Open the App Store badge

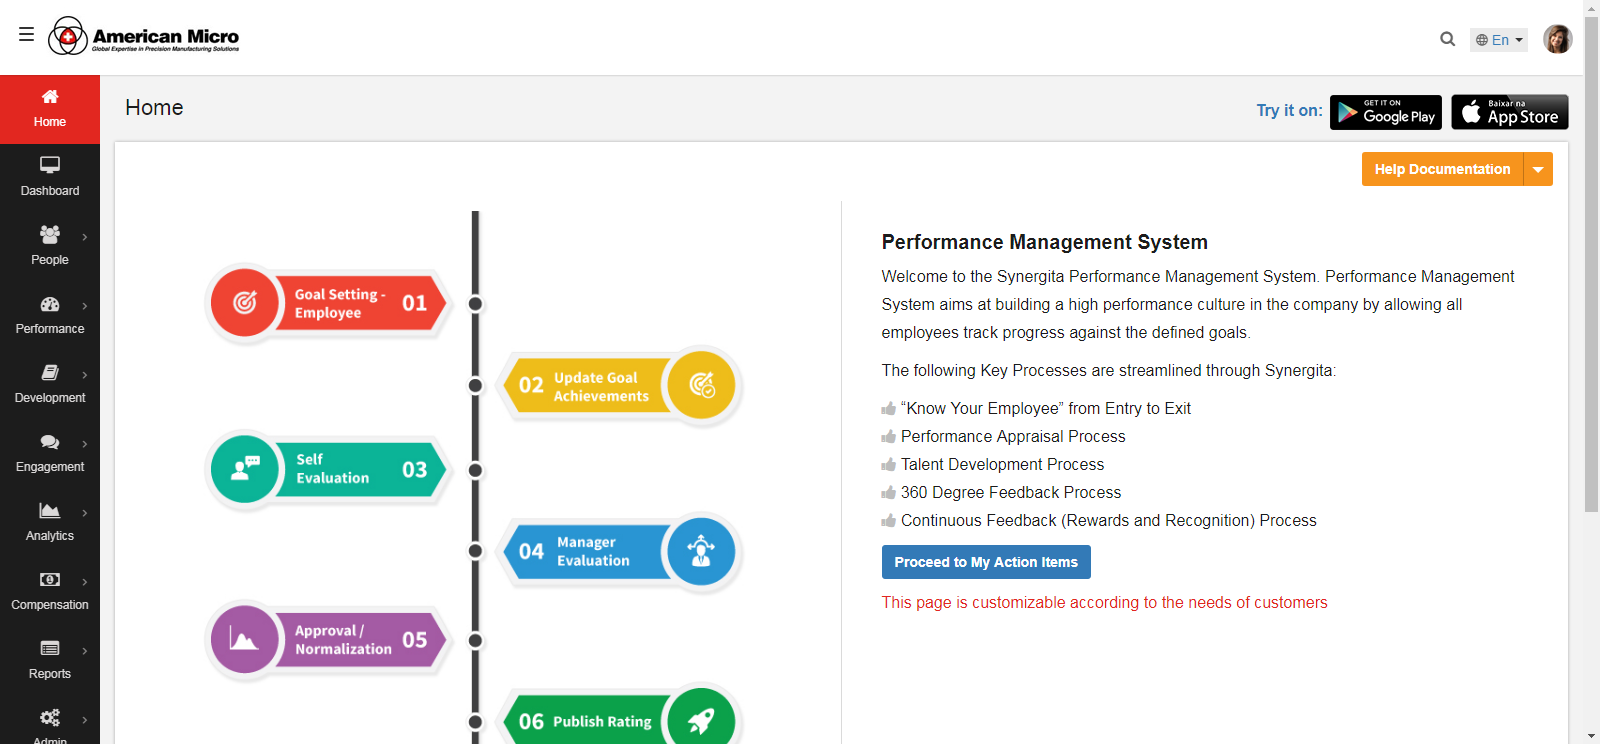(1509, 112)
